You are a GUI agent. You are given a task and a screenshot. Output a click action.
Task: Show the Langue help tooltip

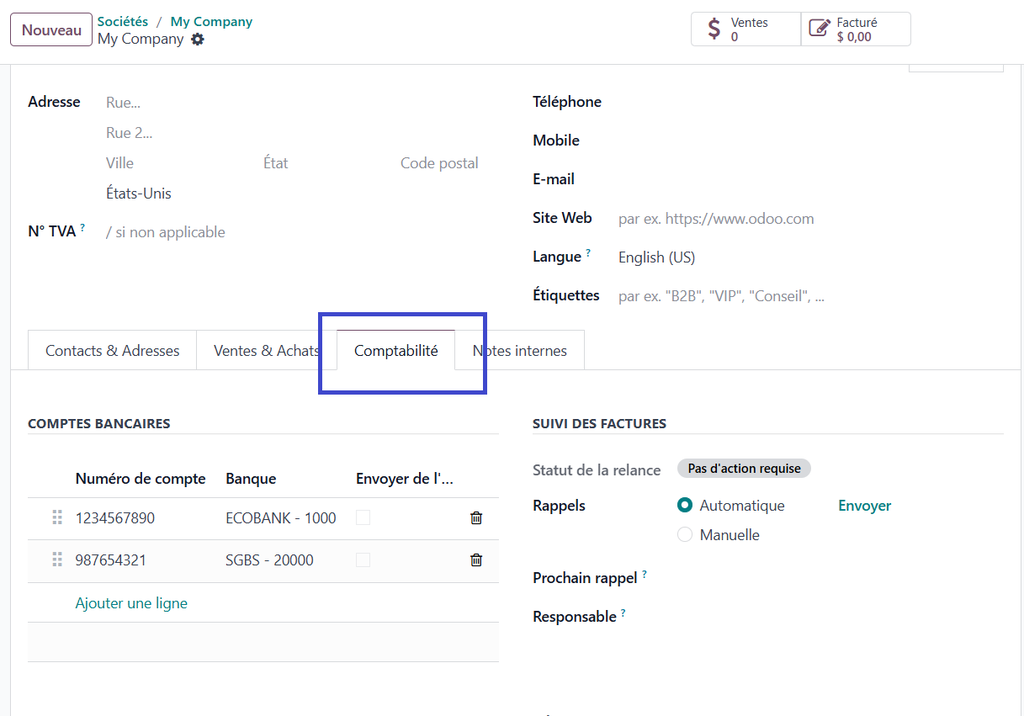coord(588,253)
